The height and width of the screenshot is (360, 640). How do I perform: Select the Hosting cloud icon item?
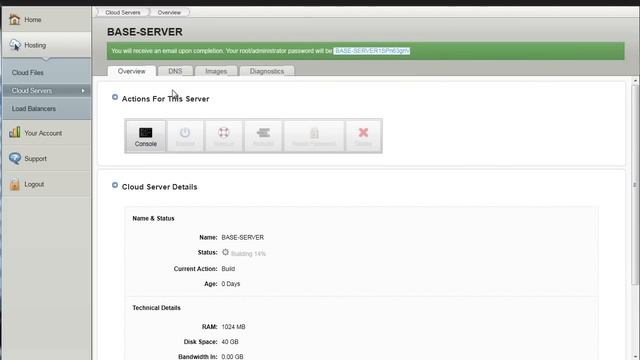pos(46,45)
